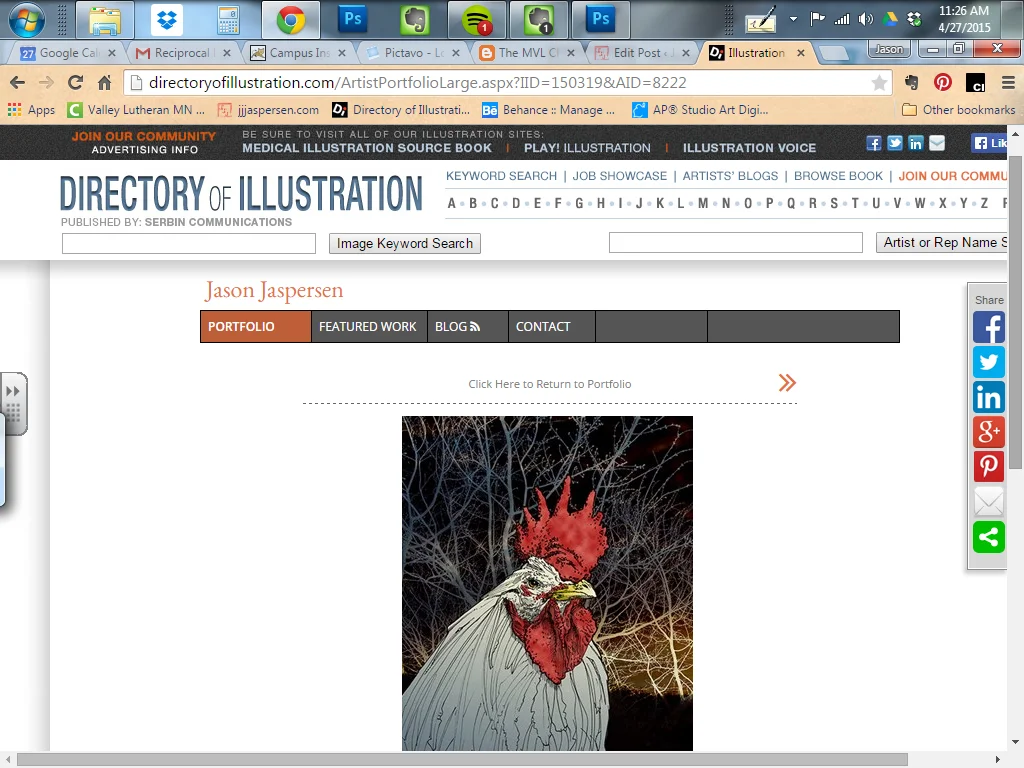Share the artwork on Facebook
This screenshot has height=768, width=1024.
point(988,327)
